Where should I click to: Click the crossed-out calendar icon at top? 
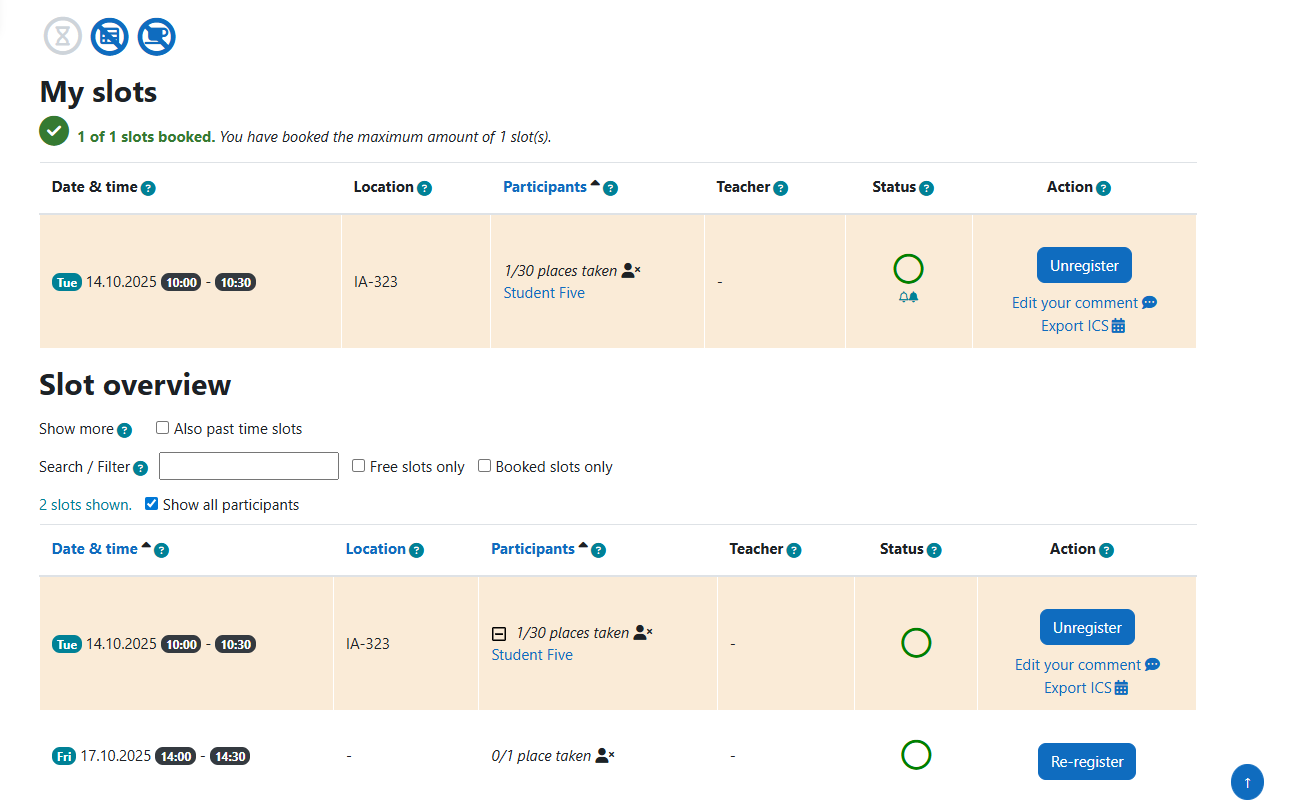110,37
